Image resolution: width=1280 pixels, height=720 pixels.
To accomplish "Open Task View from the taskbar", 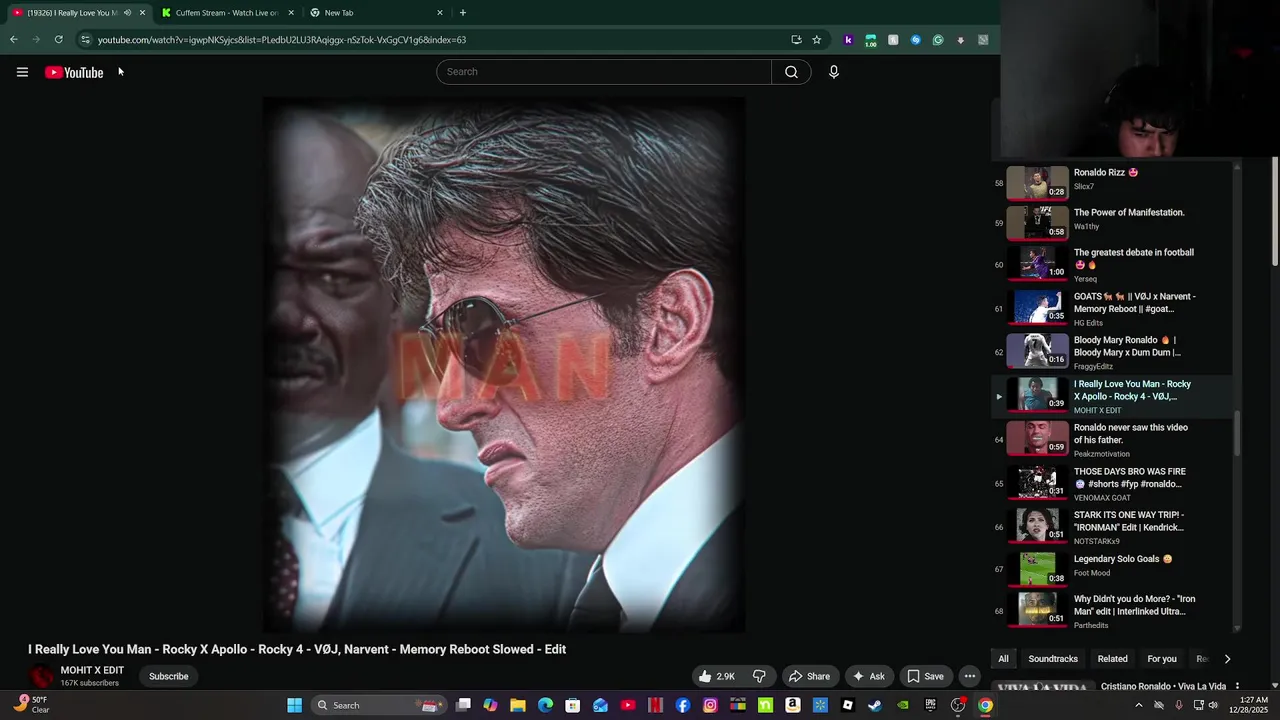I will pos(463,705).
